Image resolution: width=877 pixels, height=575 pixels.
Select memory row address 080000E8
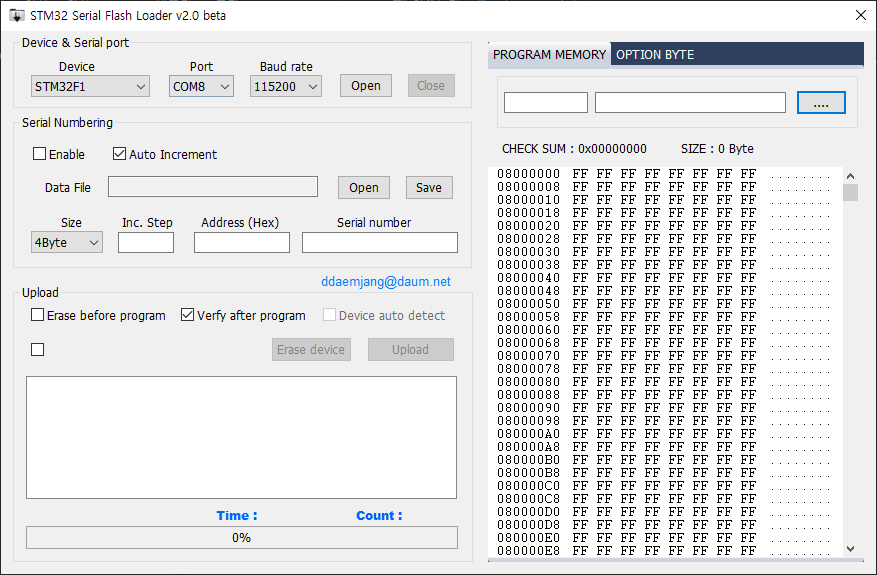pos(529,551)
